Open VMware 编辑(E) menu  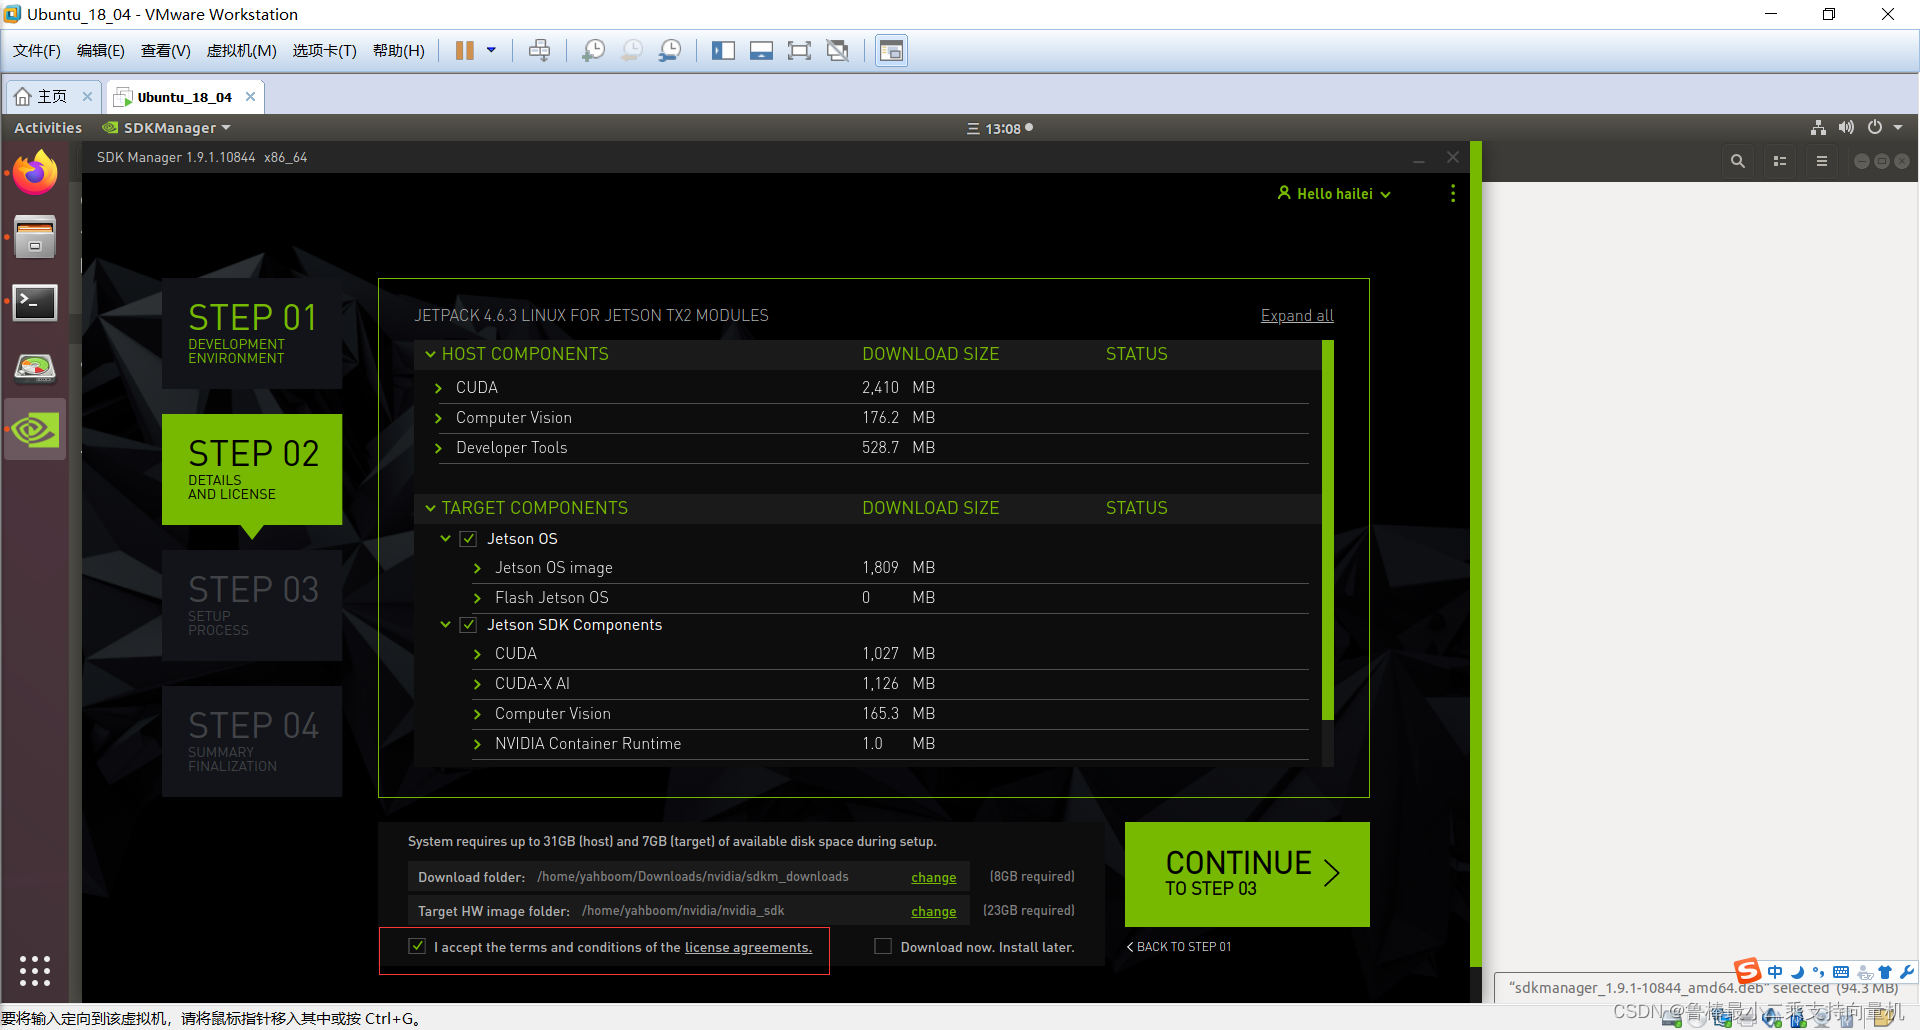[x=101, y=51]
